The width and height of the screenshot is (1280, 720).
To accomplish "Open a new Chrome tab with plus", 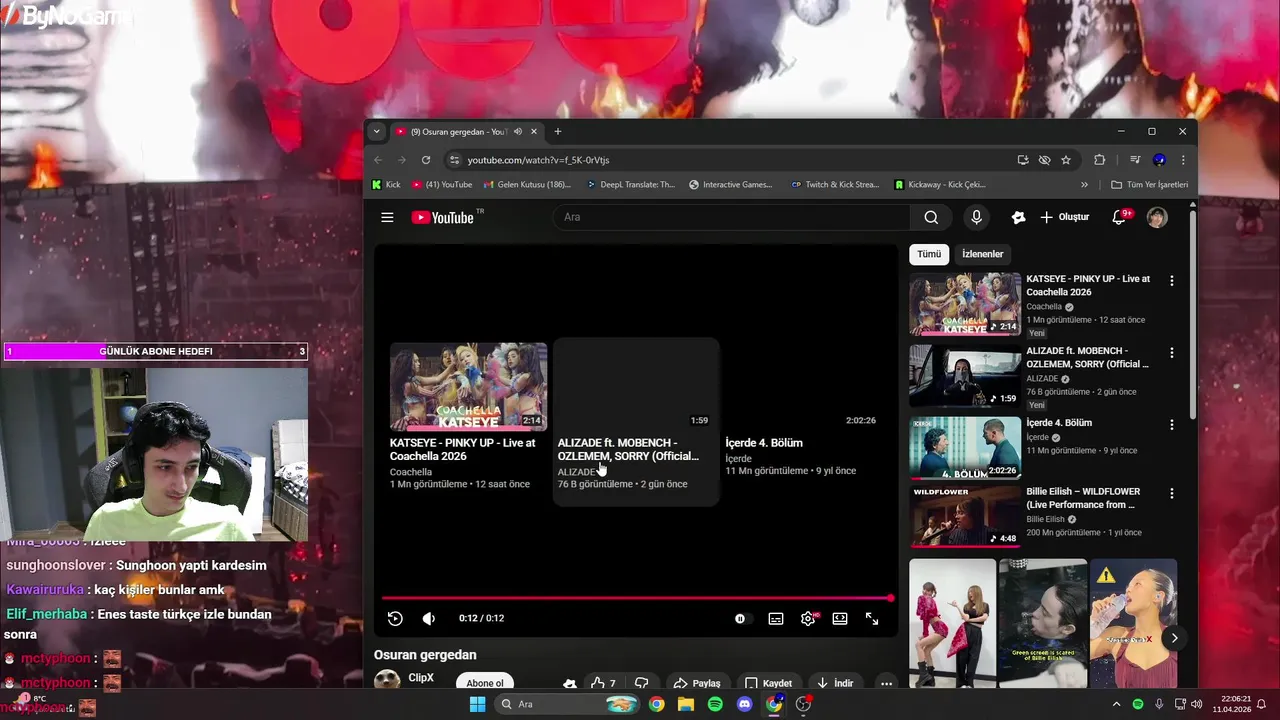I will click(x=558, y=131).
